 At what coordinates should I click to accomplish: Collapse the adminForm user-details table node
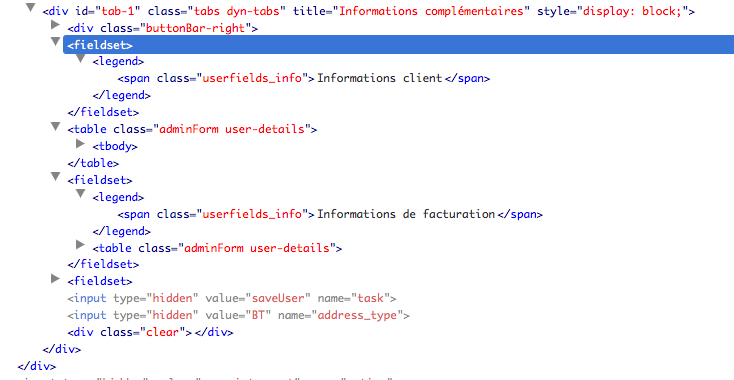56,126
